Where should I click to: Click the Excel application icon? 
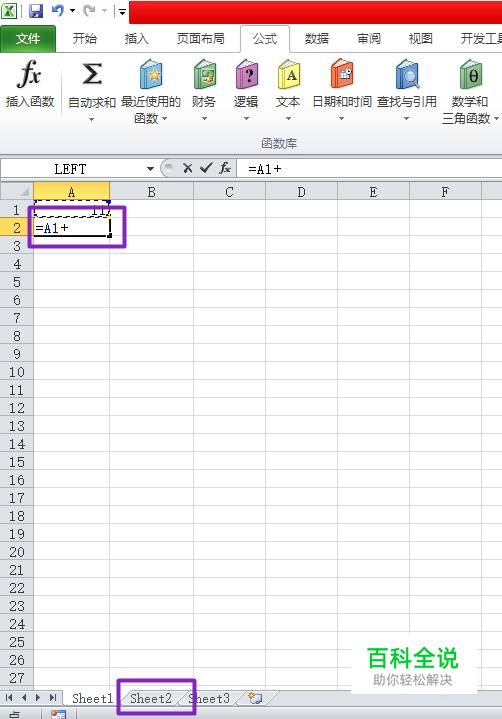[x=9, y=11]
